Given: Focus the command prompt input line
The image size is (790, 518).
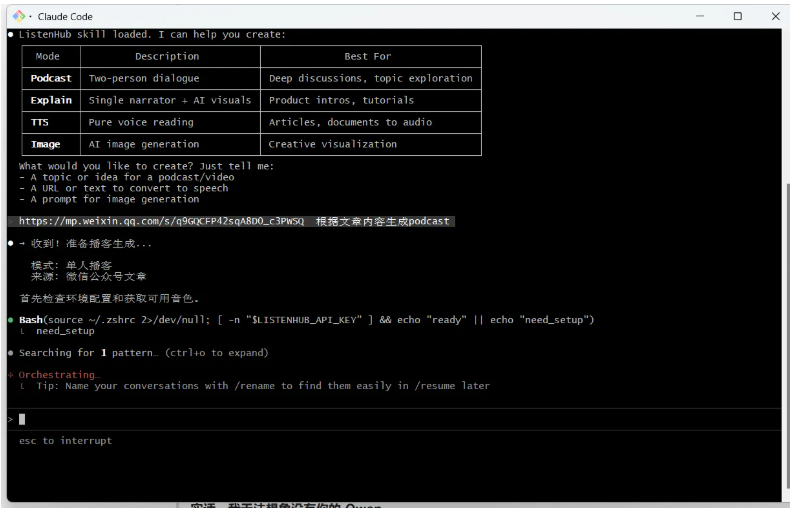Looking at the screenshot, I should (x=300, y=419).
